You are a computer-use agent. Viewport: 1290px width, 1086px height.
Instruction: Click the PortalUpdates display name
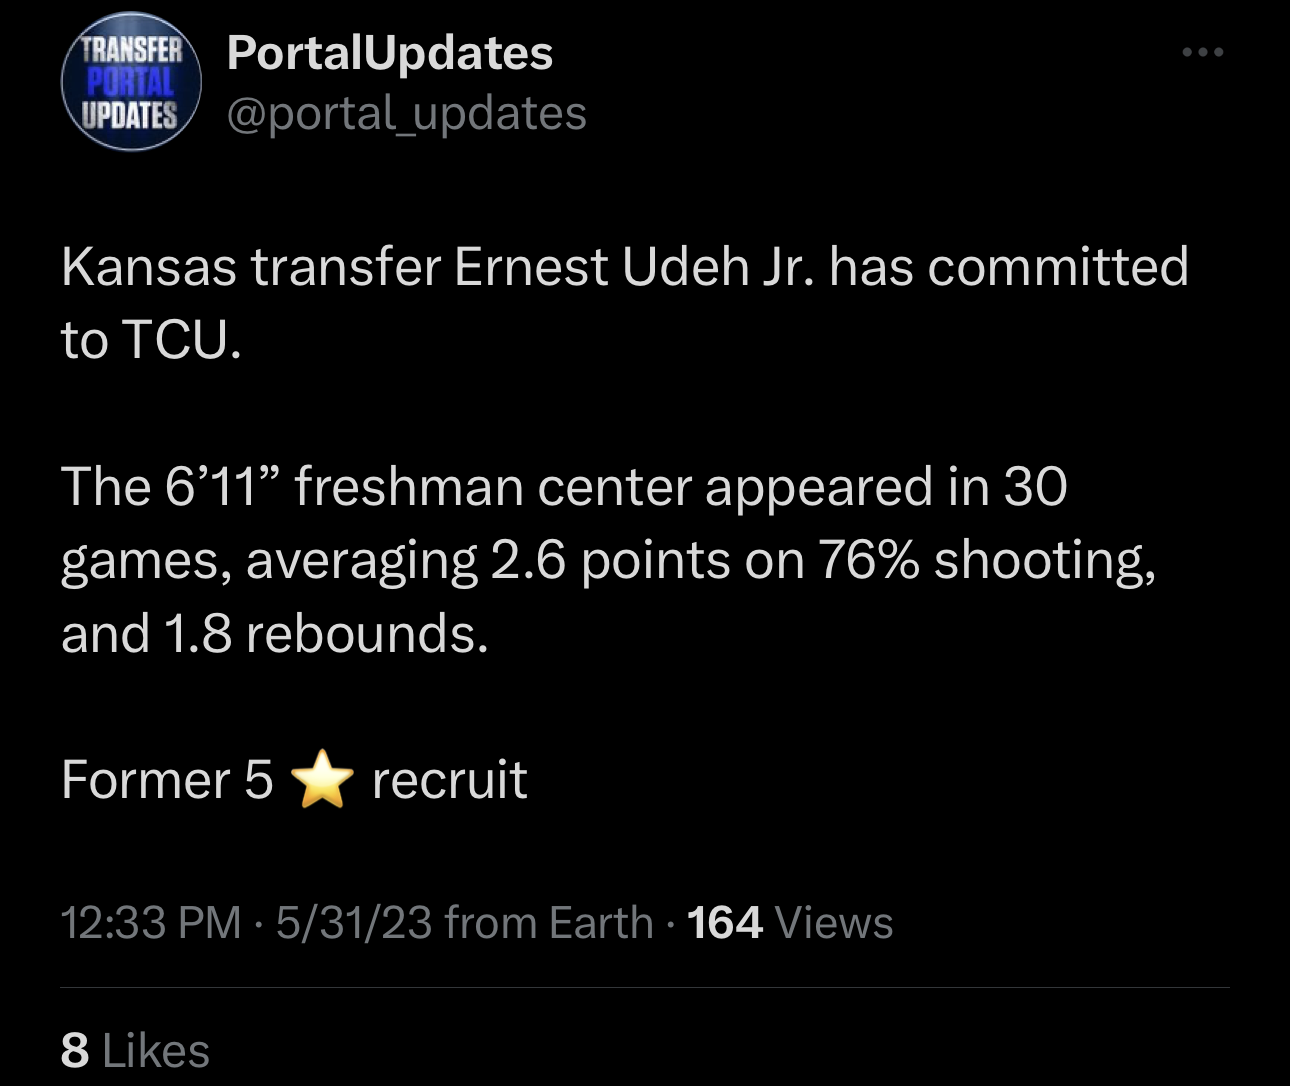(389, 54)
